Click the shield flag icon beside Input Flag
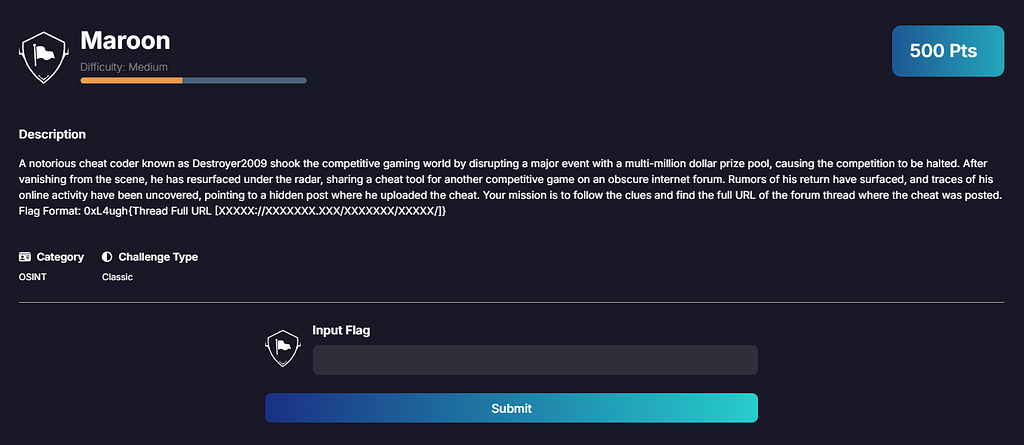Image resolution: width=1024 pixels, height=445 pixels. point(282,348)
